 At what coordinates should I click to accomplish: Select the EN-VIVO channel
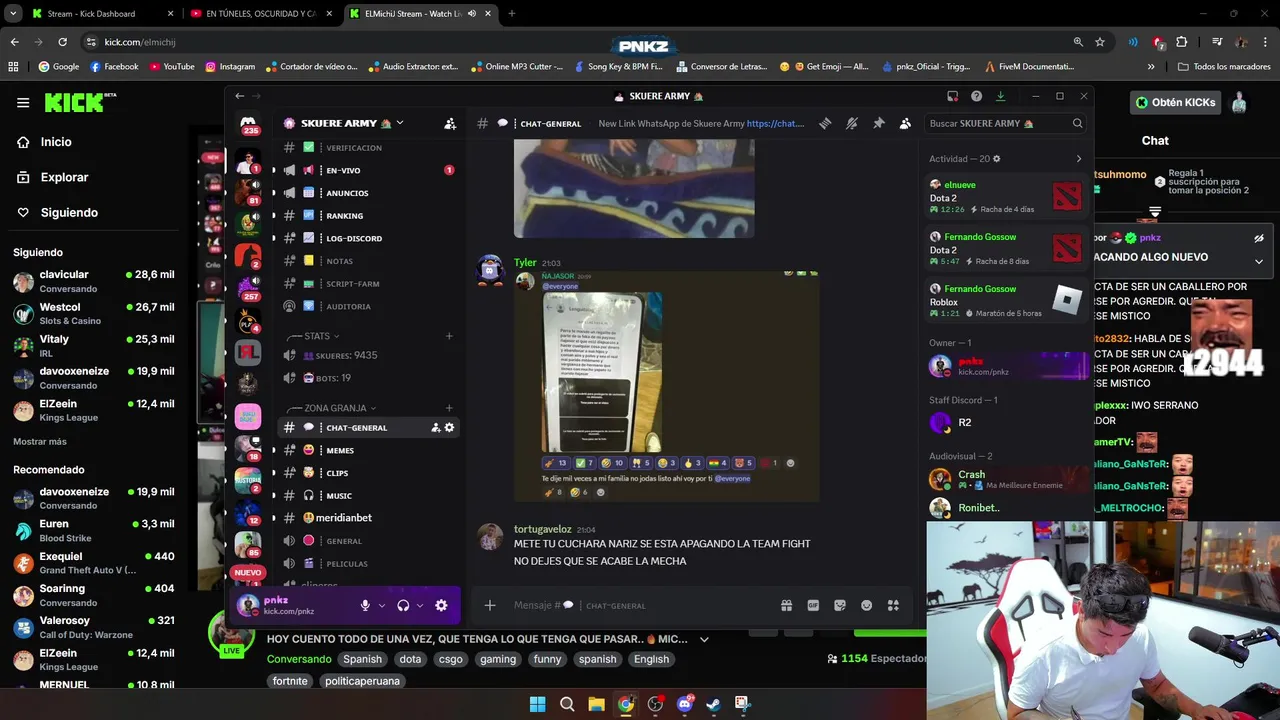[x=368, y=170]
